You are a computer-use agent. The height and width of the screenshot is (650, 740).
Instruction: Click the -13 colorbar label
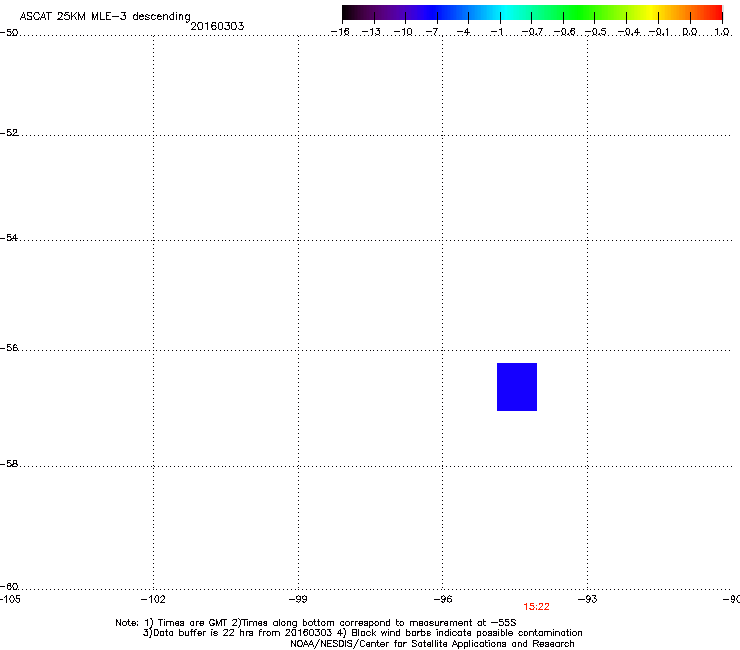pos(371,32)
